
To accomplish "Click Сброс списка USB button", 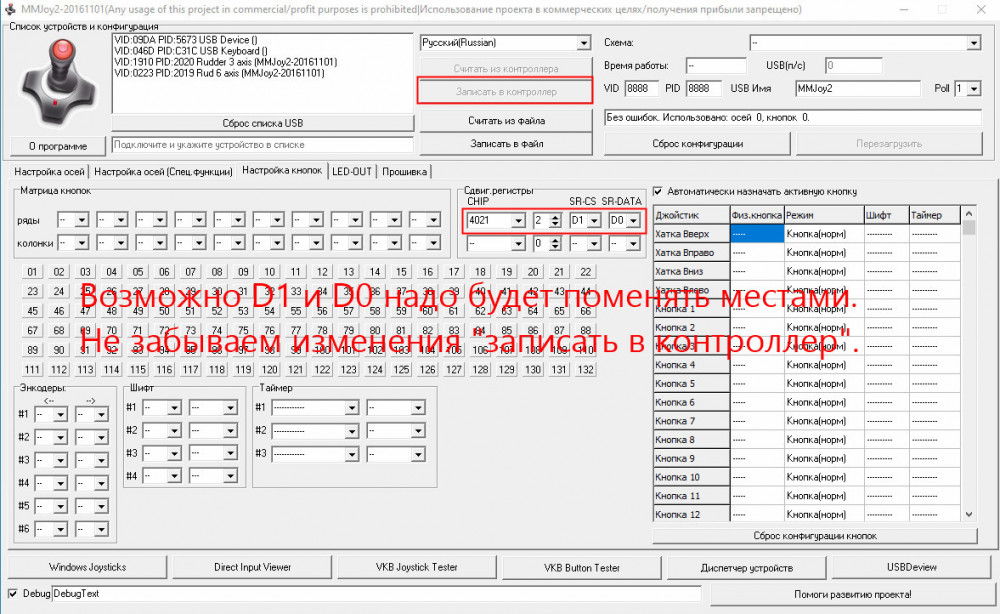I will (262, 123).
